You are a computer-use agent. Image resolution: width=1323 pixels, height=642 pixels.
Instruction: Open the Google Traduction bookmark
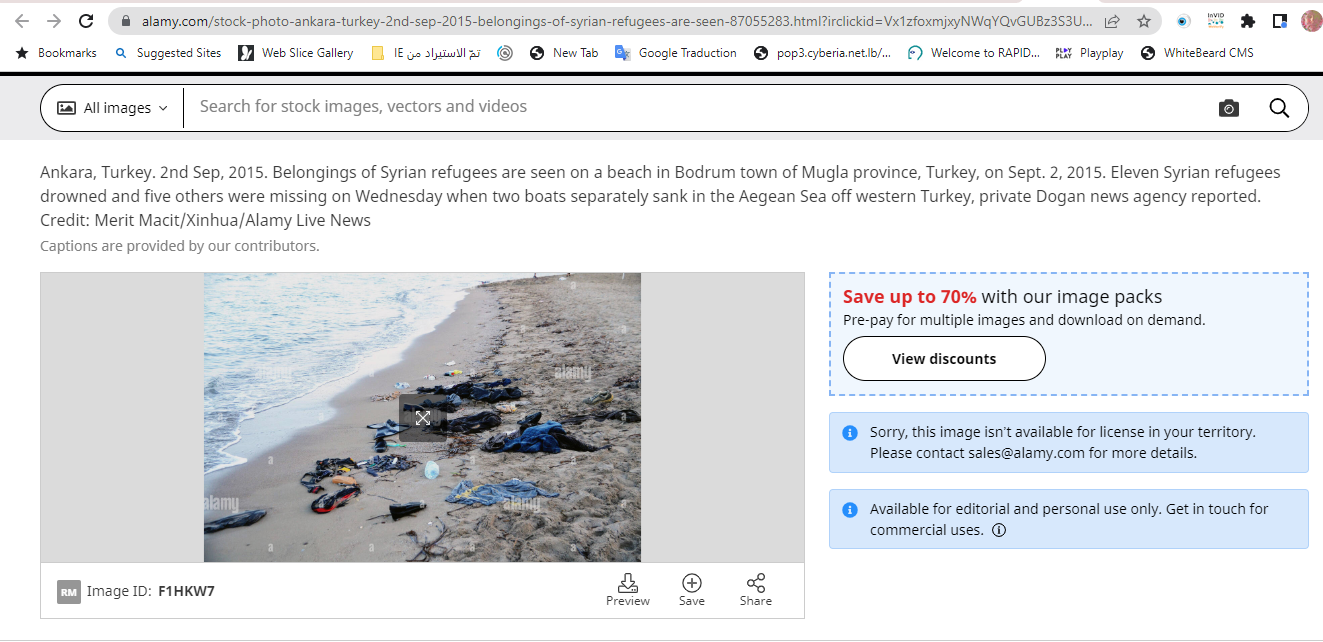[676, 53]
